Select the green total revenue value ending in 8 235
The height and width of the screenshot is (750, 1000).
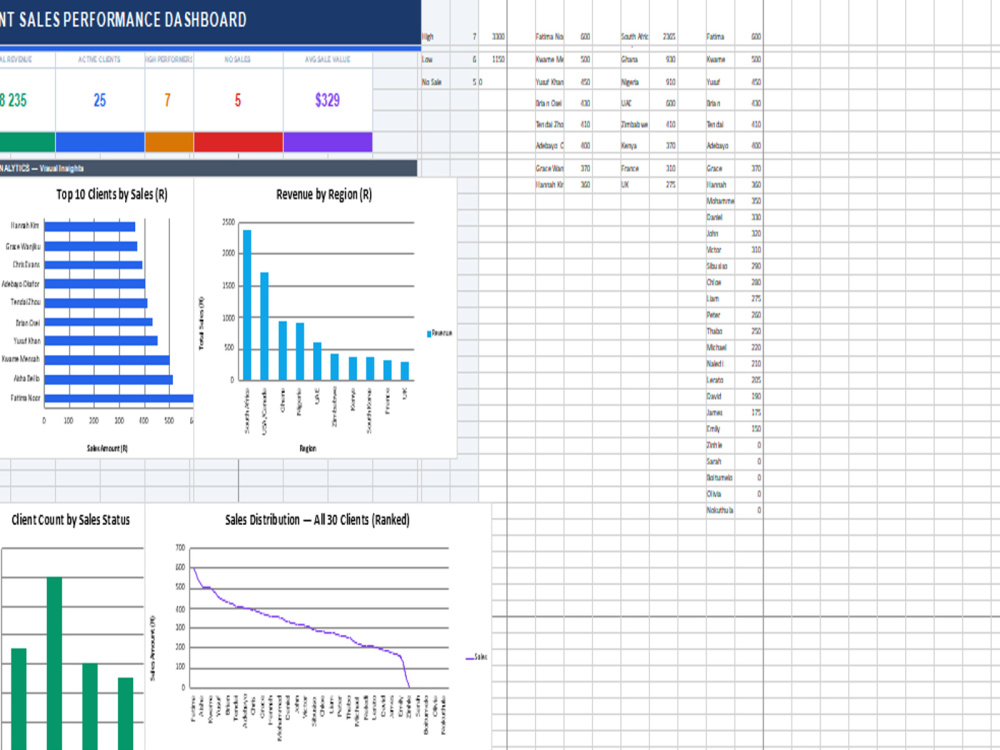pos(27,100)
